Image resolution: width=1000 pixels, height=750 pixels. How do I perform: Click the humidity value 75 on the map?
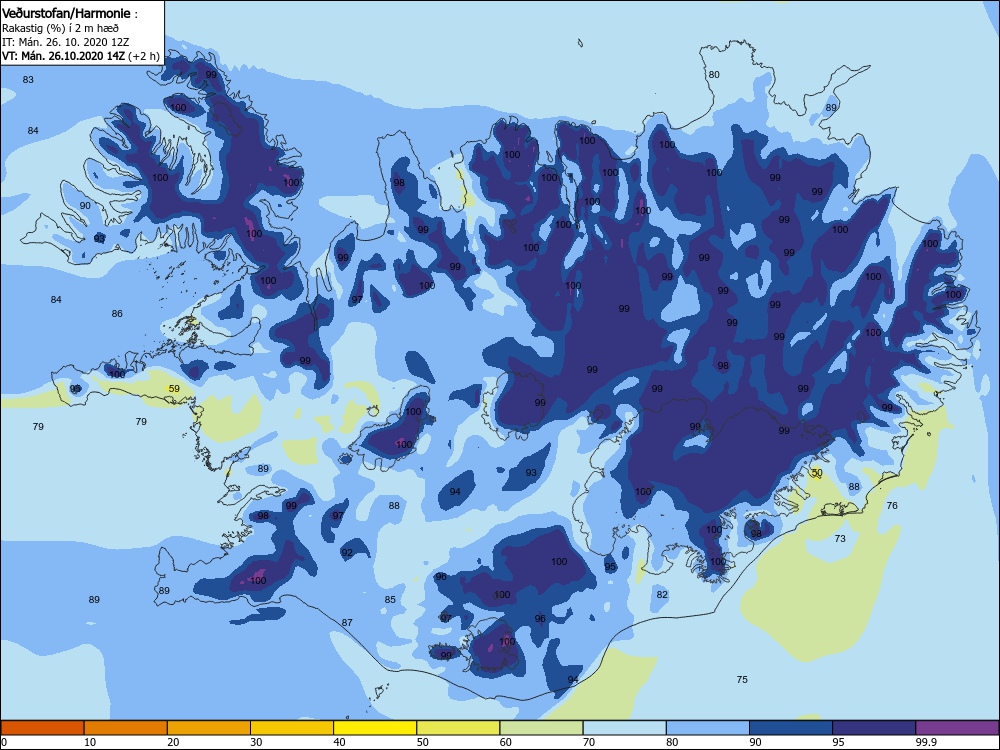[742, 679]
